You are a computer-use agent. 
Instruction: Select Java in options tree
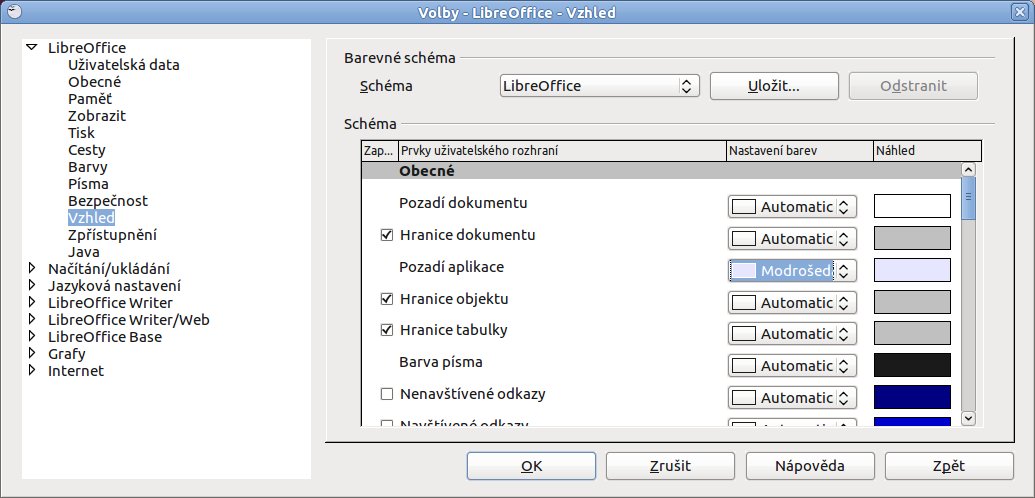tap(84, 252)
